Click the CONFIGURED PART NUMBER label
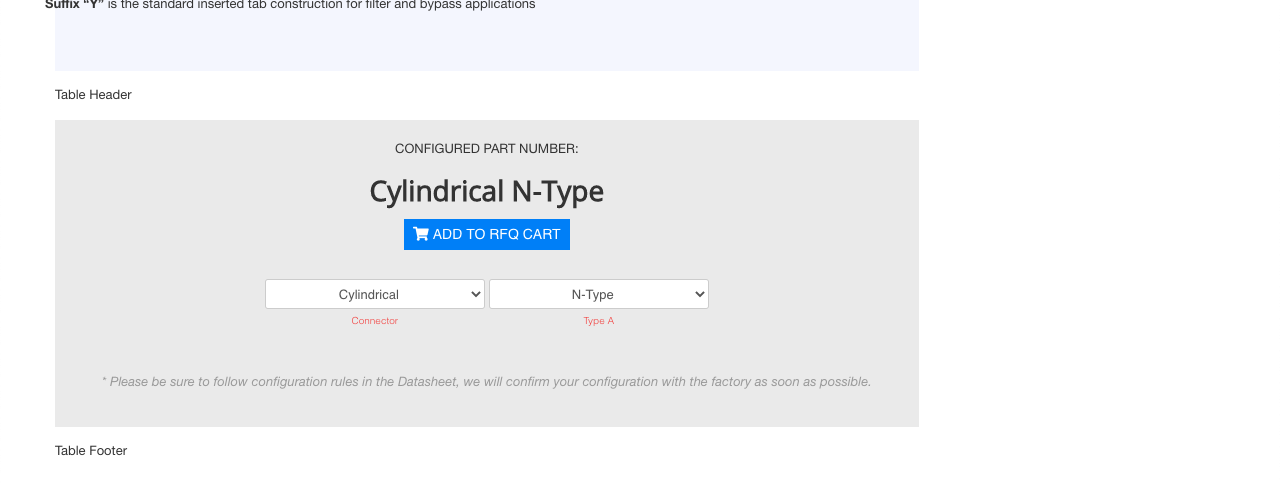Viewport: 1280px width, 484px height. [x=487, y=148]
